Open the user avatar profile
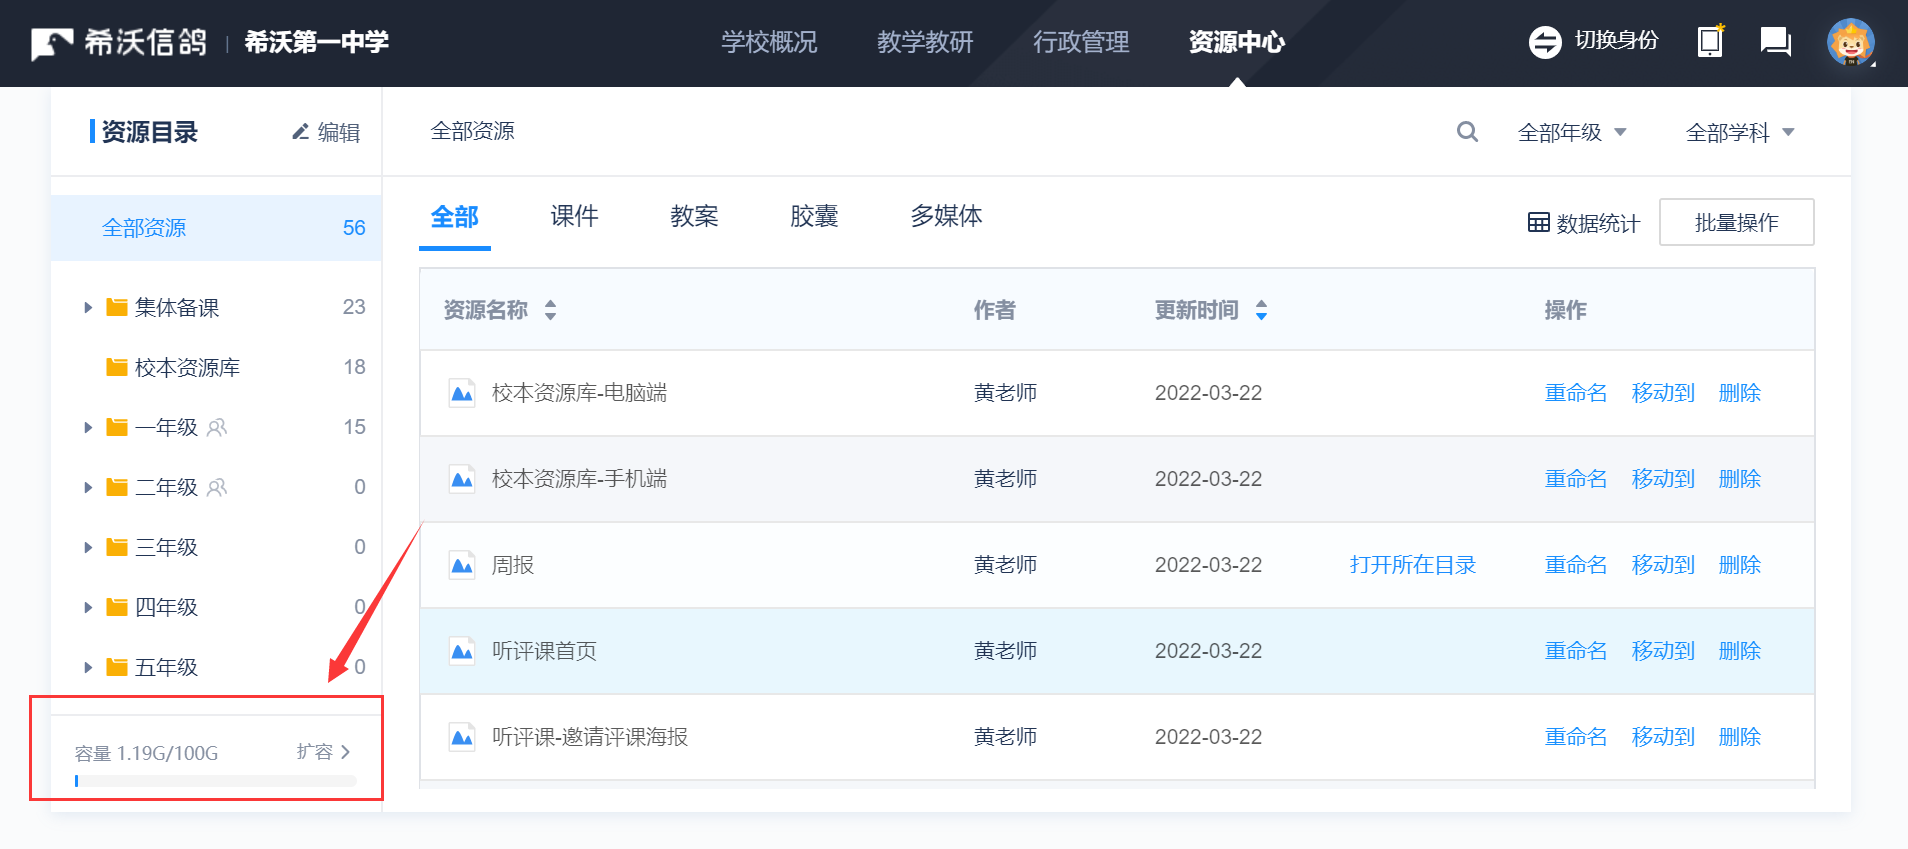Screen dimensions: 1908x849 pos(1850,43)
